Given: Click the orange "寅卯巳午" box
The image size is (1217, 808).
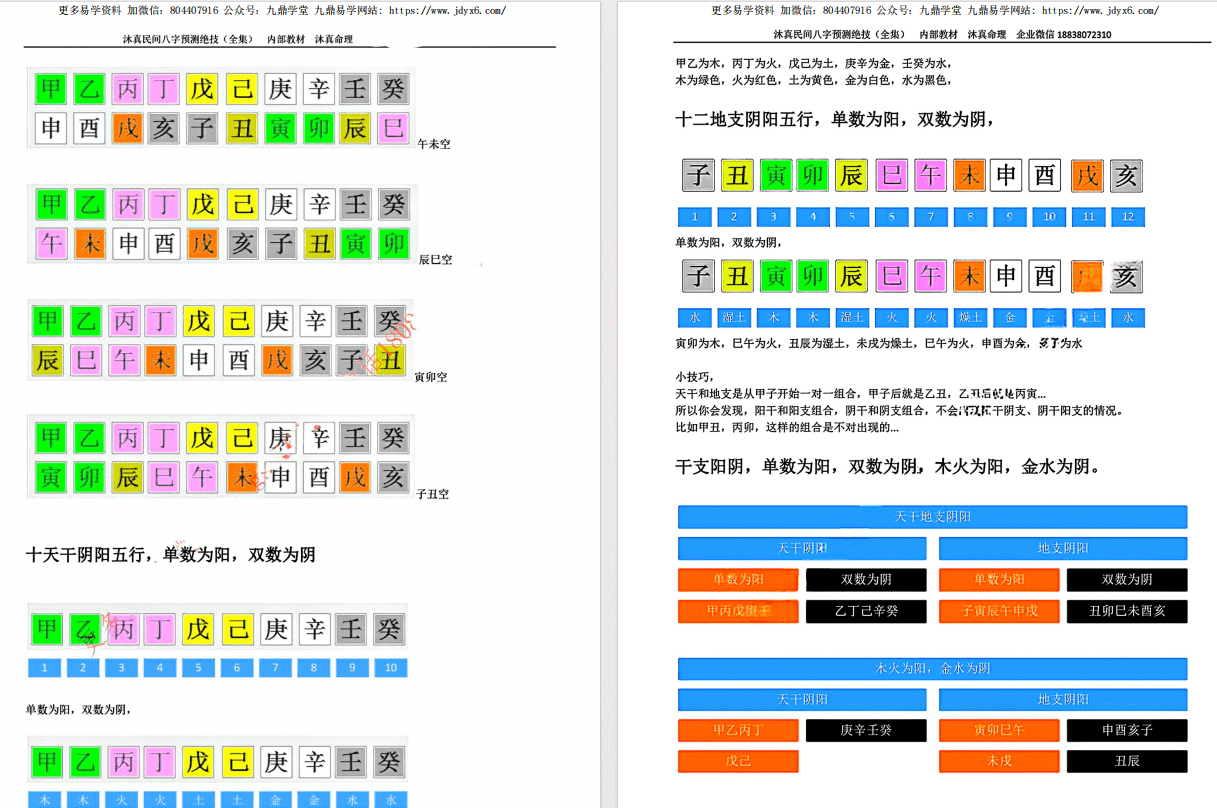Looking at the screenshot, I should click(999, 731).
